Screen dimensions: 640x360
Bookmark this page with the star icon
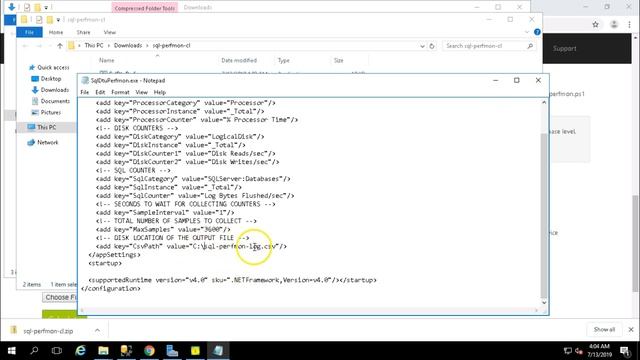point(596,24)
